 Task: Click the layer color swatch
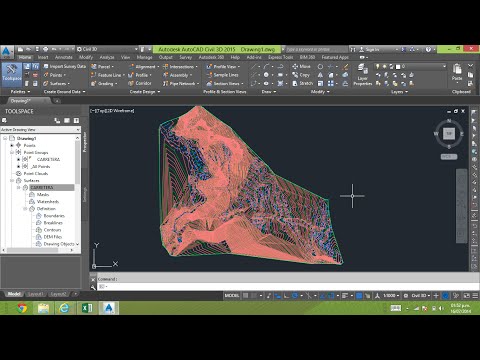(x=398, y=66)
